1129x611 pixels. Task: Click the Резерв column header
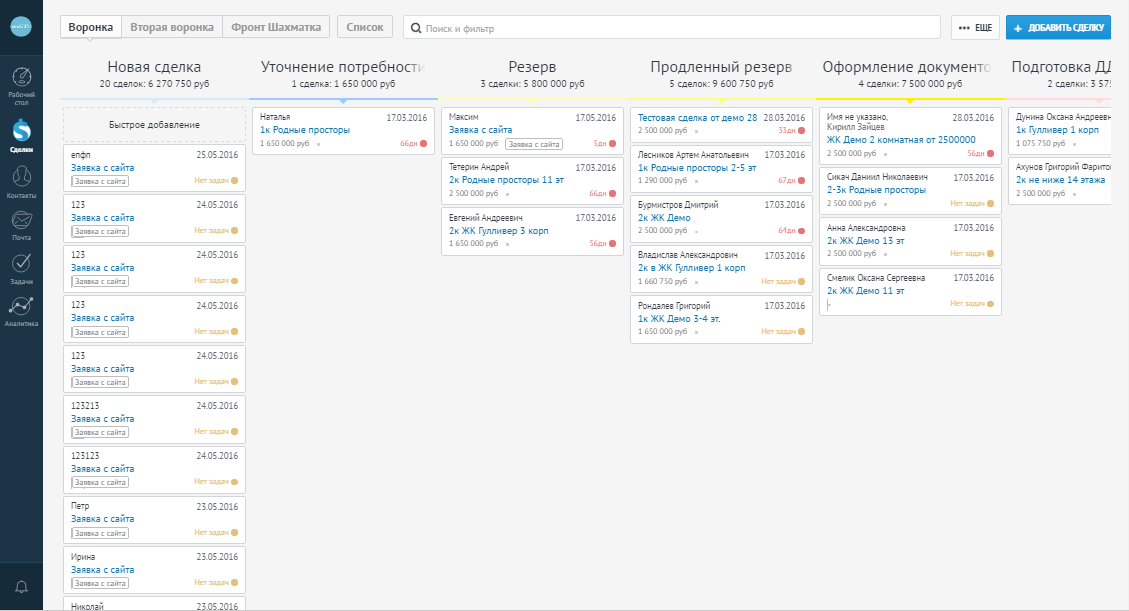532,67
